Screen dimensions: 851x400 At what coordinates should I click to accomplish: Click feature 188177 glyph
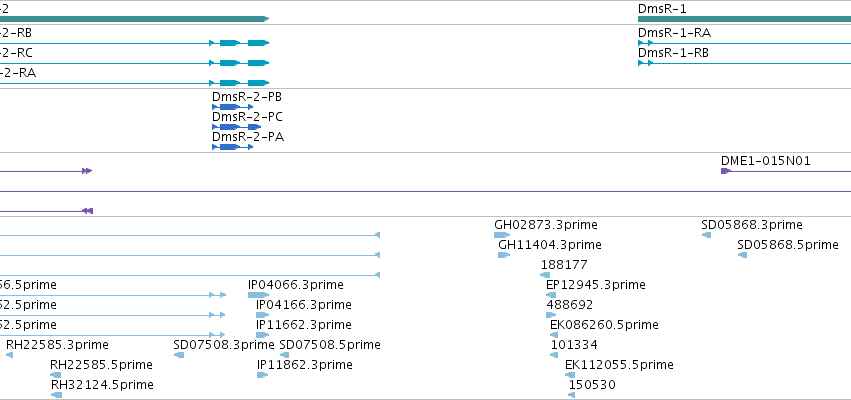click(x=545, y=275)
